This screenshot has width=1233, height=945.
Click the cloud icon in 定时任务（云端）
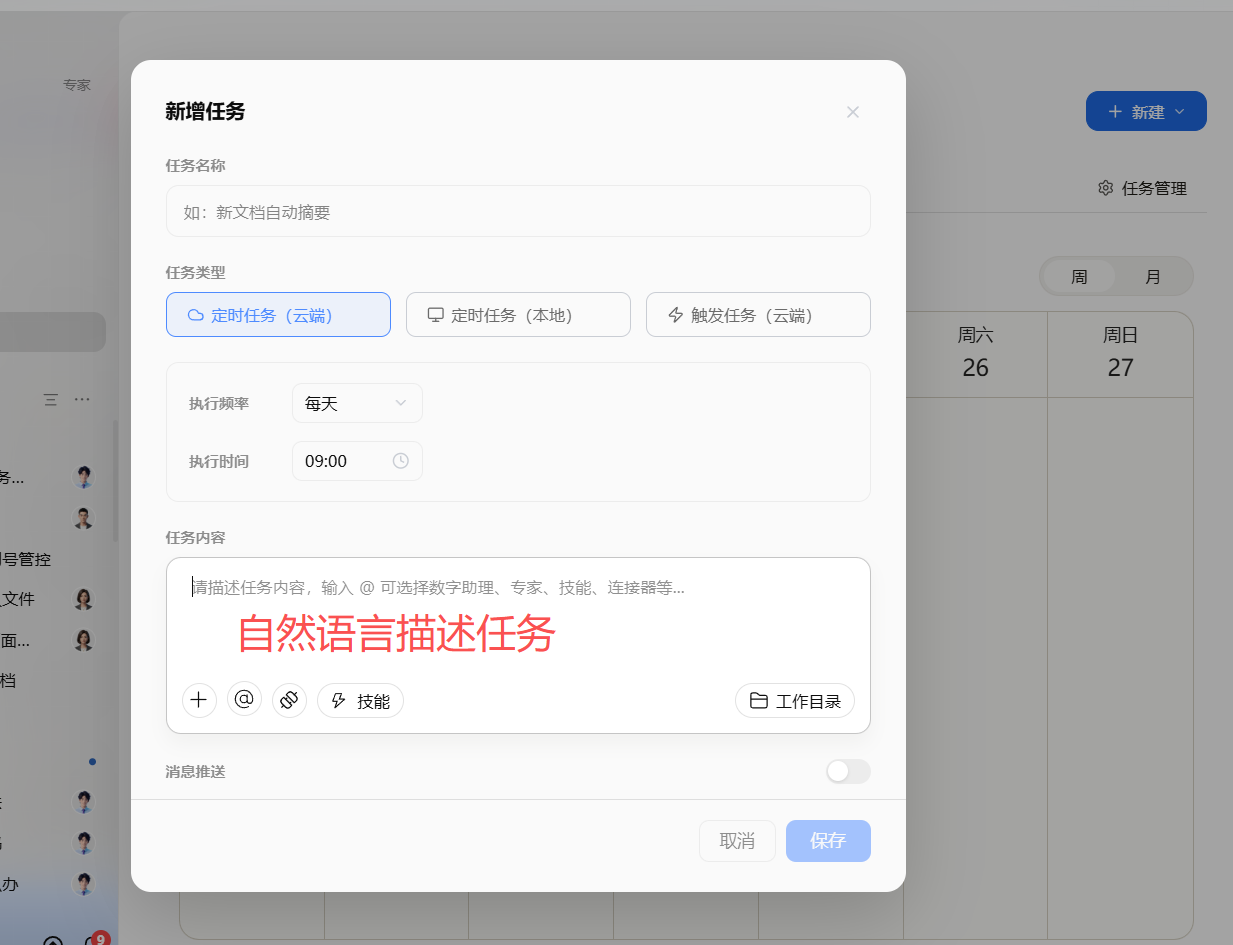[x=196, y=315]
